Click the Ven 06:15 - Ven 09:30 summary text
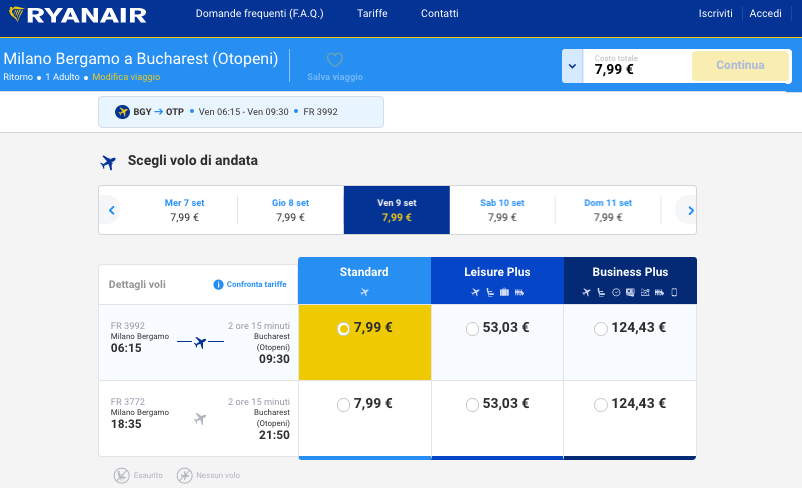Screen dimensions: 802x488 coord(243,112)
